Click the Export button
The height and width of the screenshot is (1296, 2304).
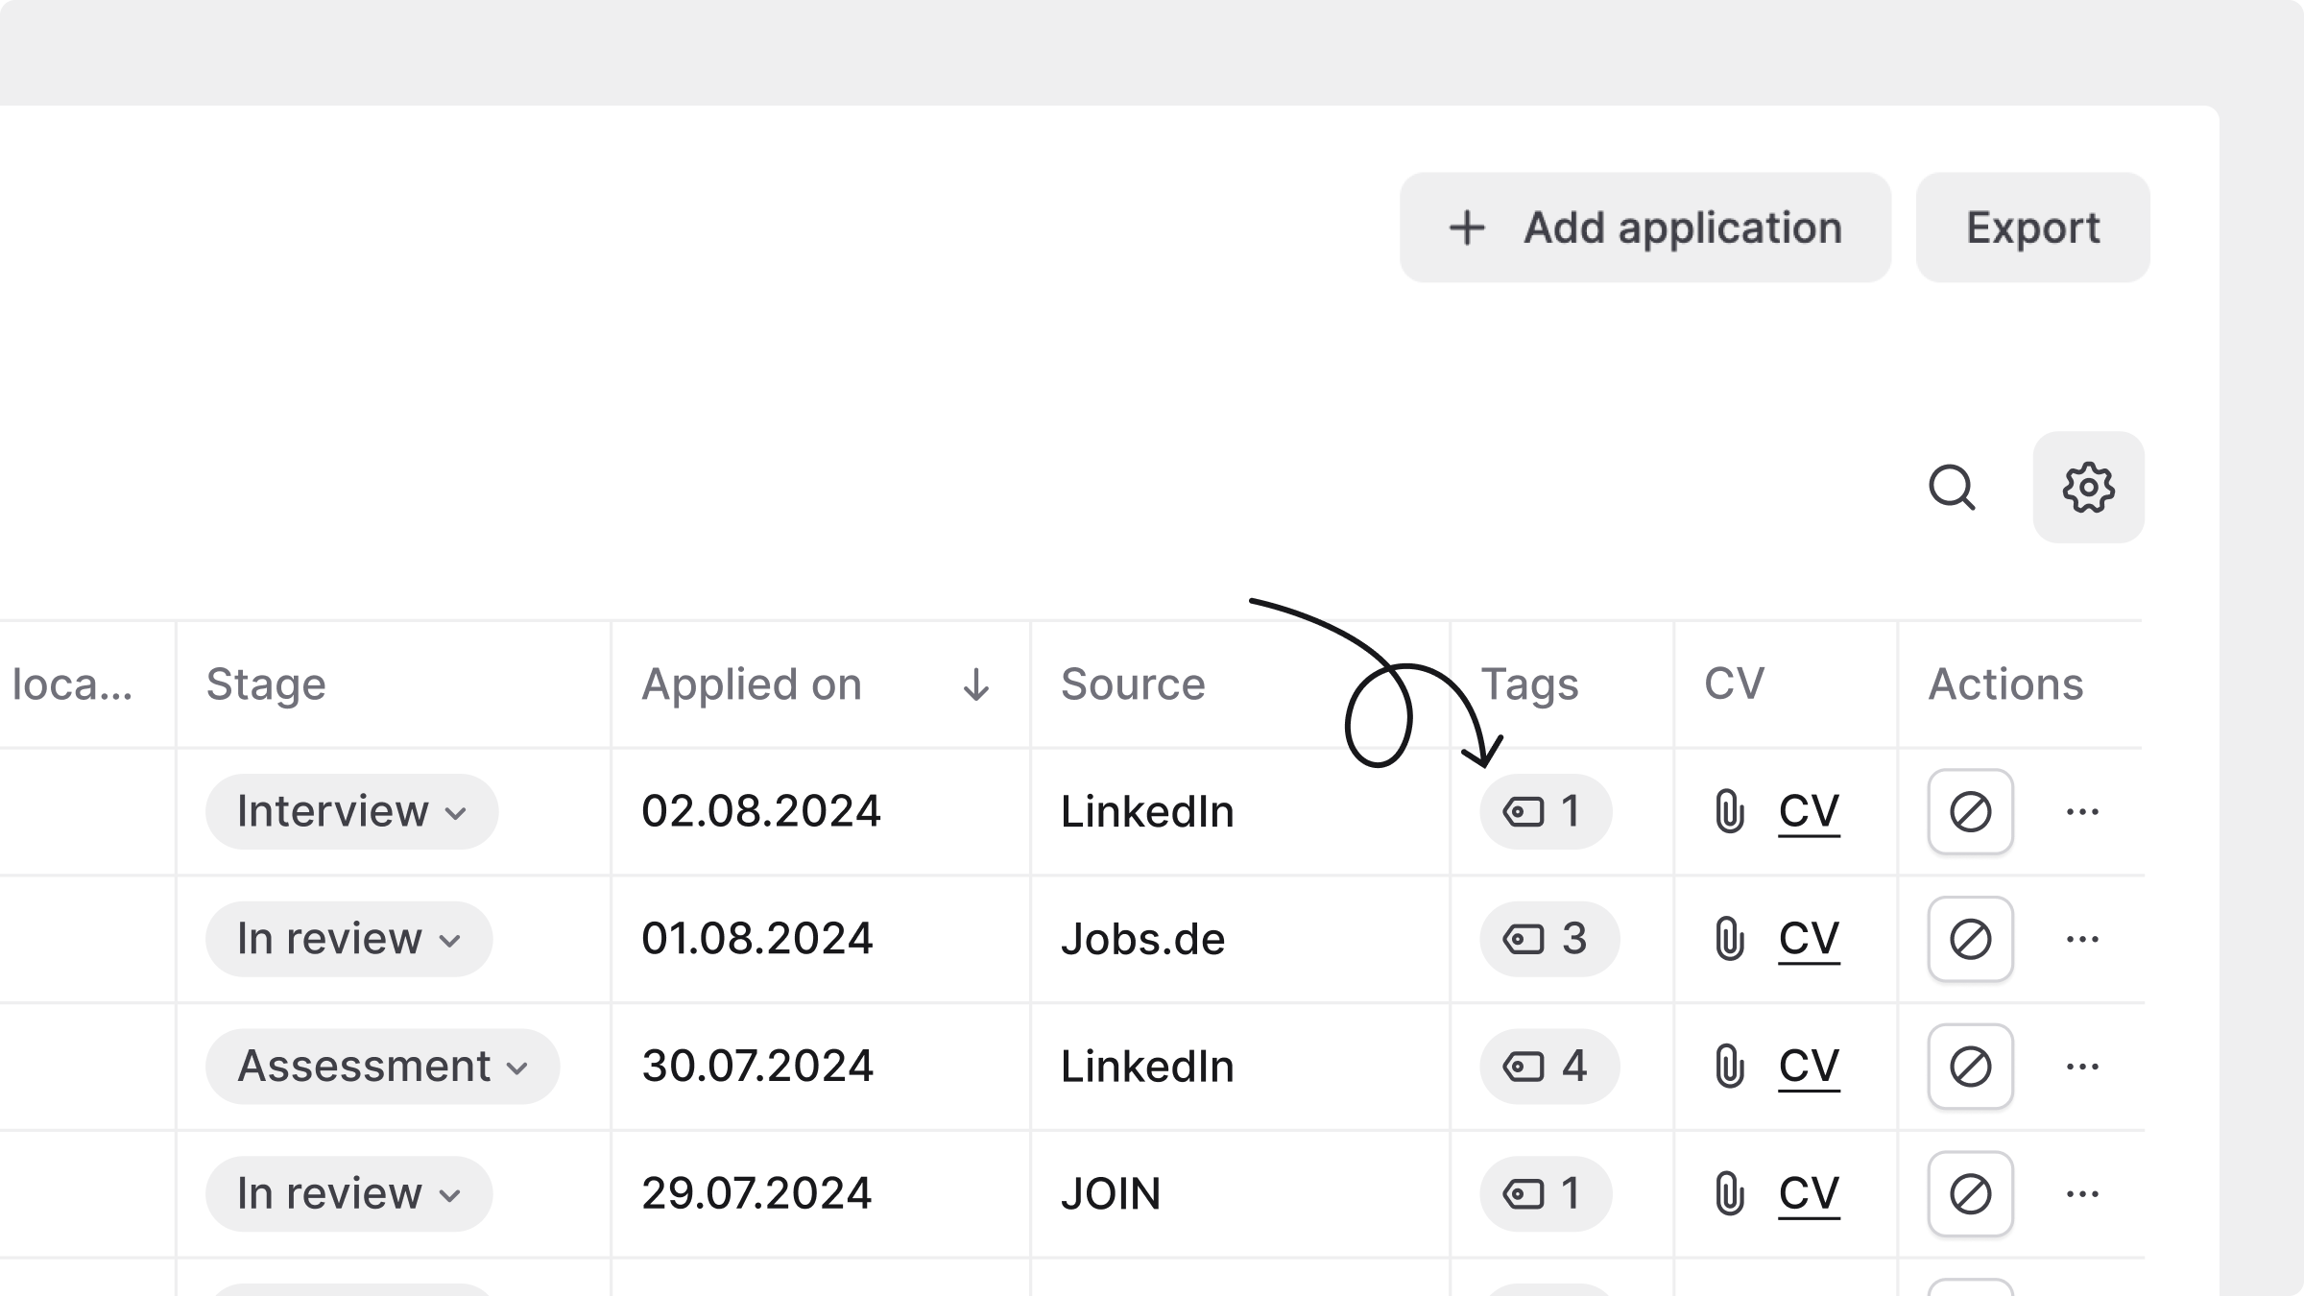(2032, 228)
